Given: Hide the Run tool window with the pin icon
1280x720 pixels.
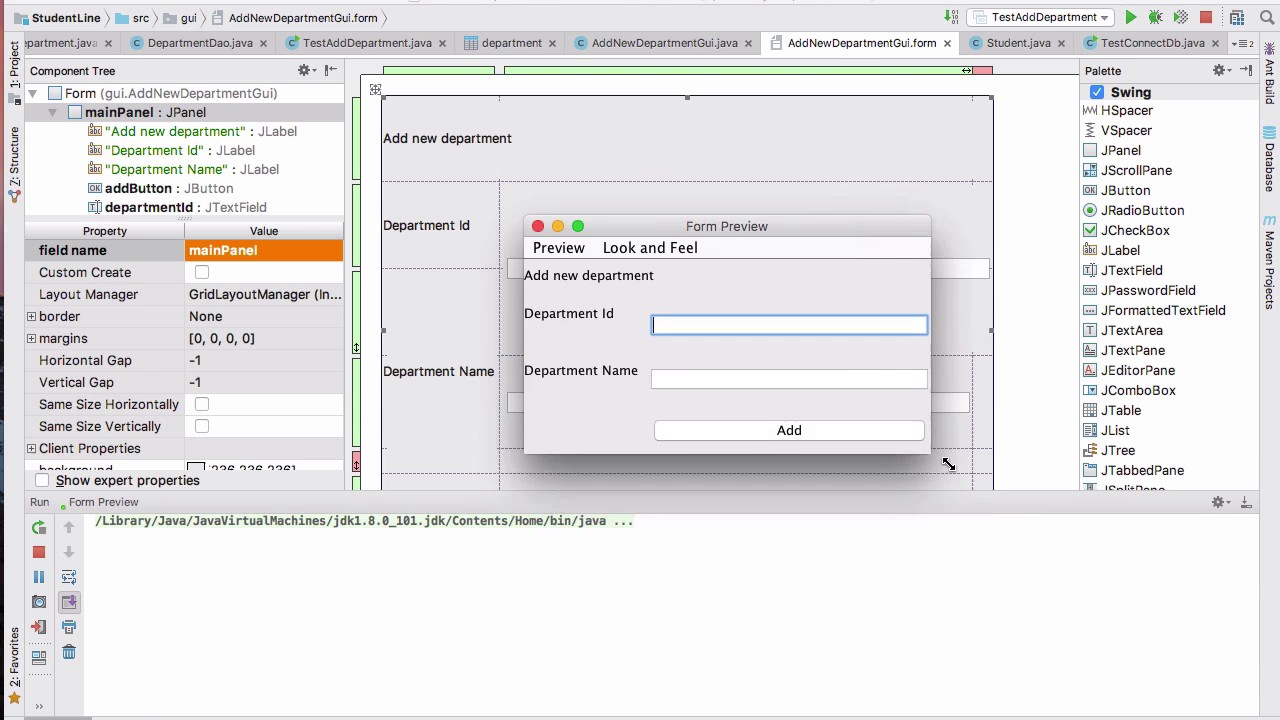Looking at the screenshot, I should 1246,502.
